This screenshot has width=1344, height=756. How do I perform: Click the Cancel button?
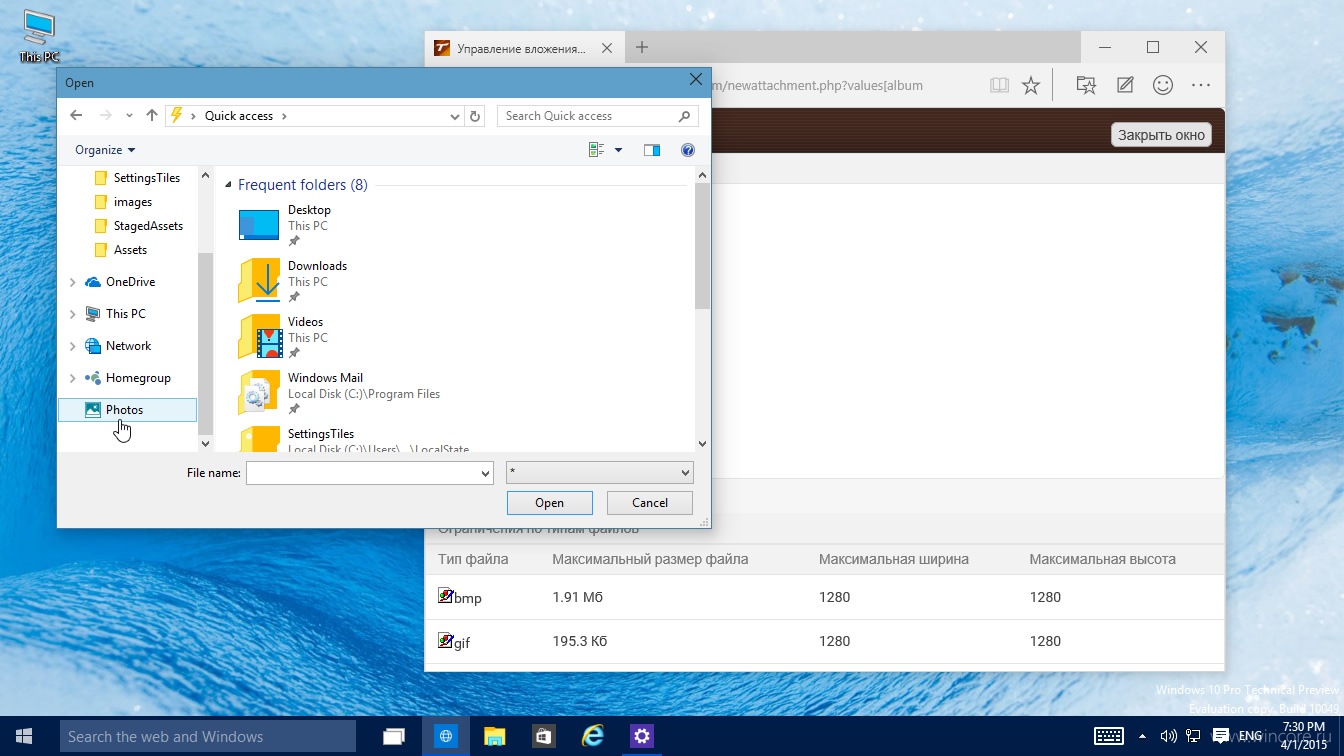pyautogui.click(x=650, y=503)
